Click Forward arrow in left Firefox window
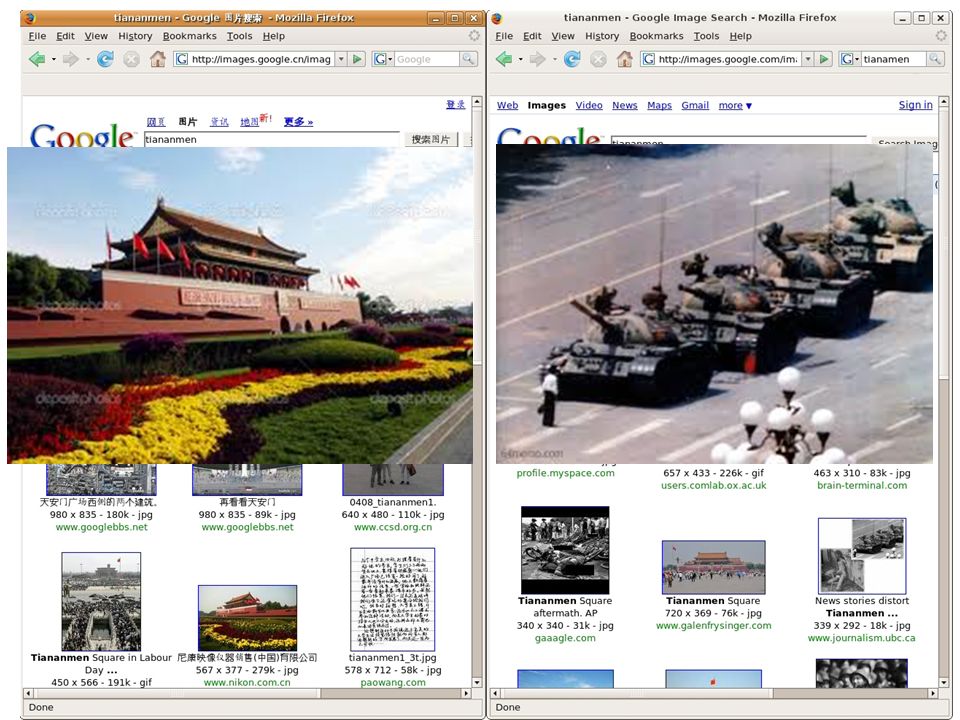Screen dimensions: 960x720 click(x=71, y=59)
